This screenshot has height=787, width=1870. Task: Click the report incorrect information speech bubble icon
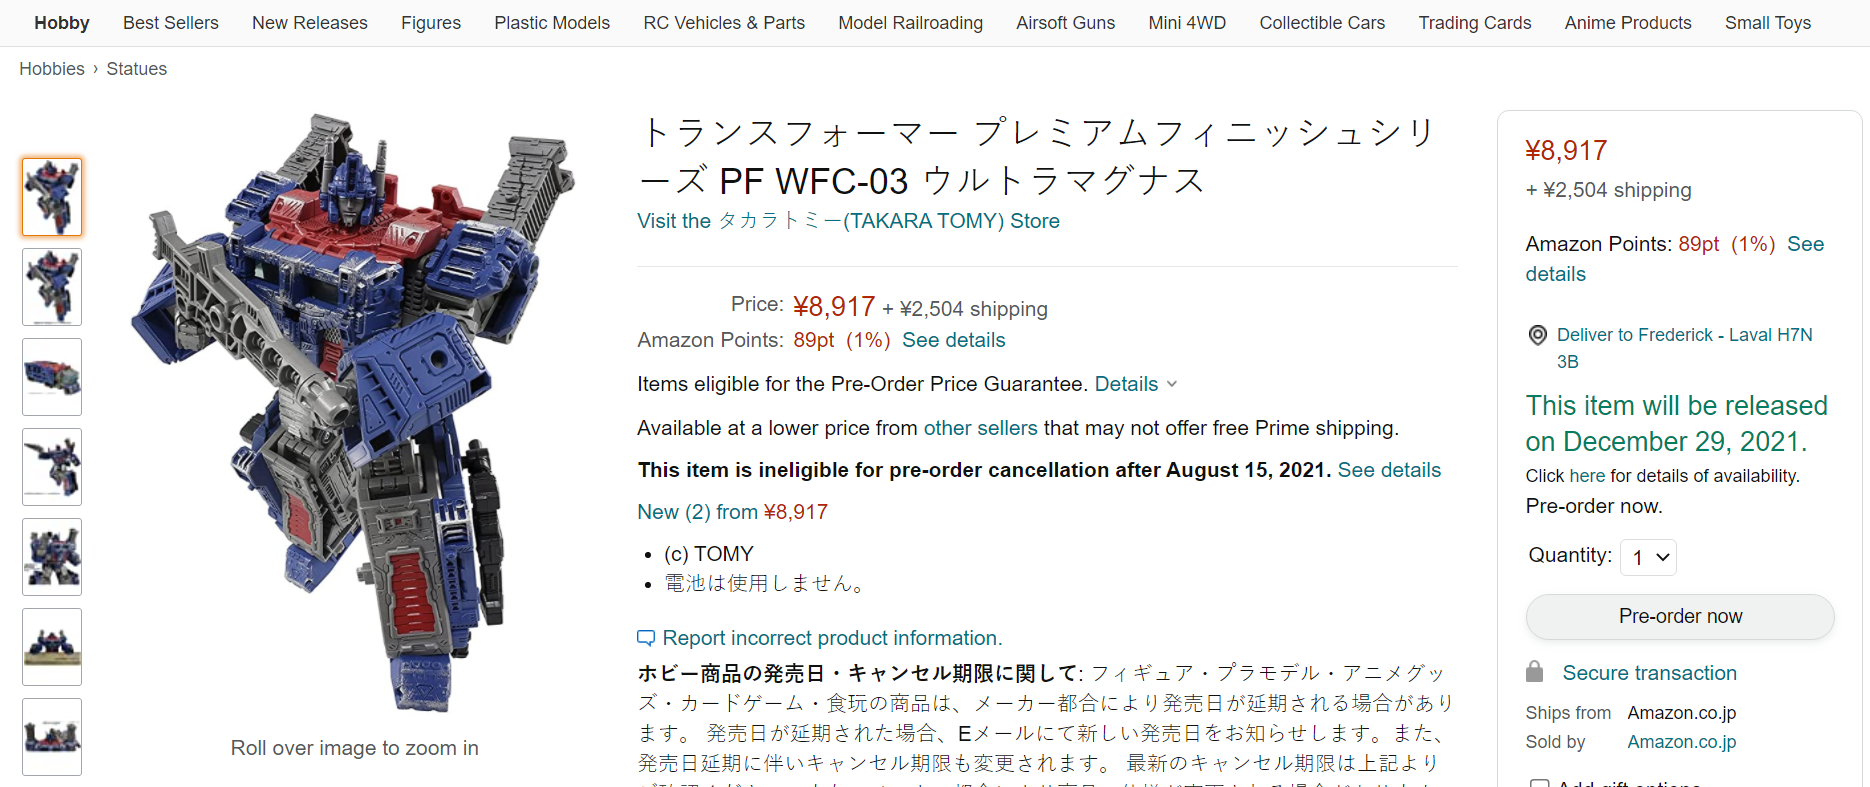click(646, 638)
